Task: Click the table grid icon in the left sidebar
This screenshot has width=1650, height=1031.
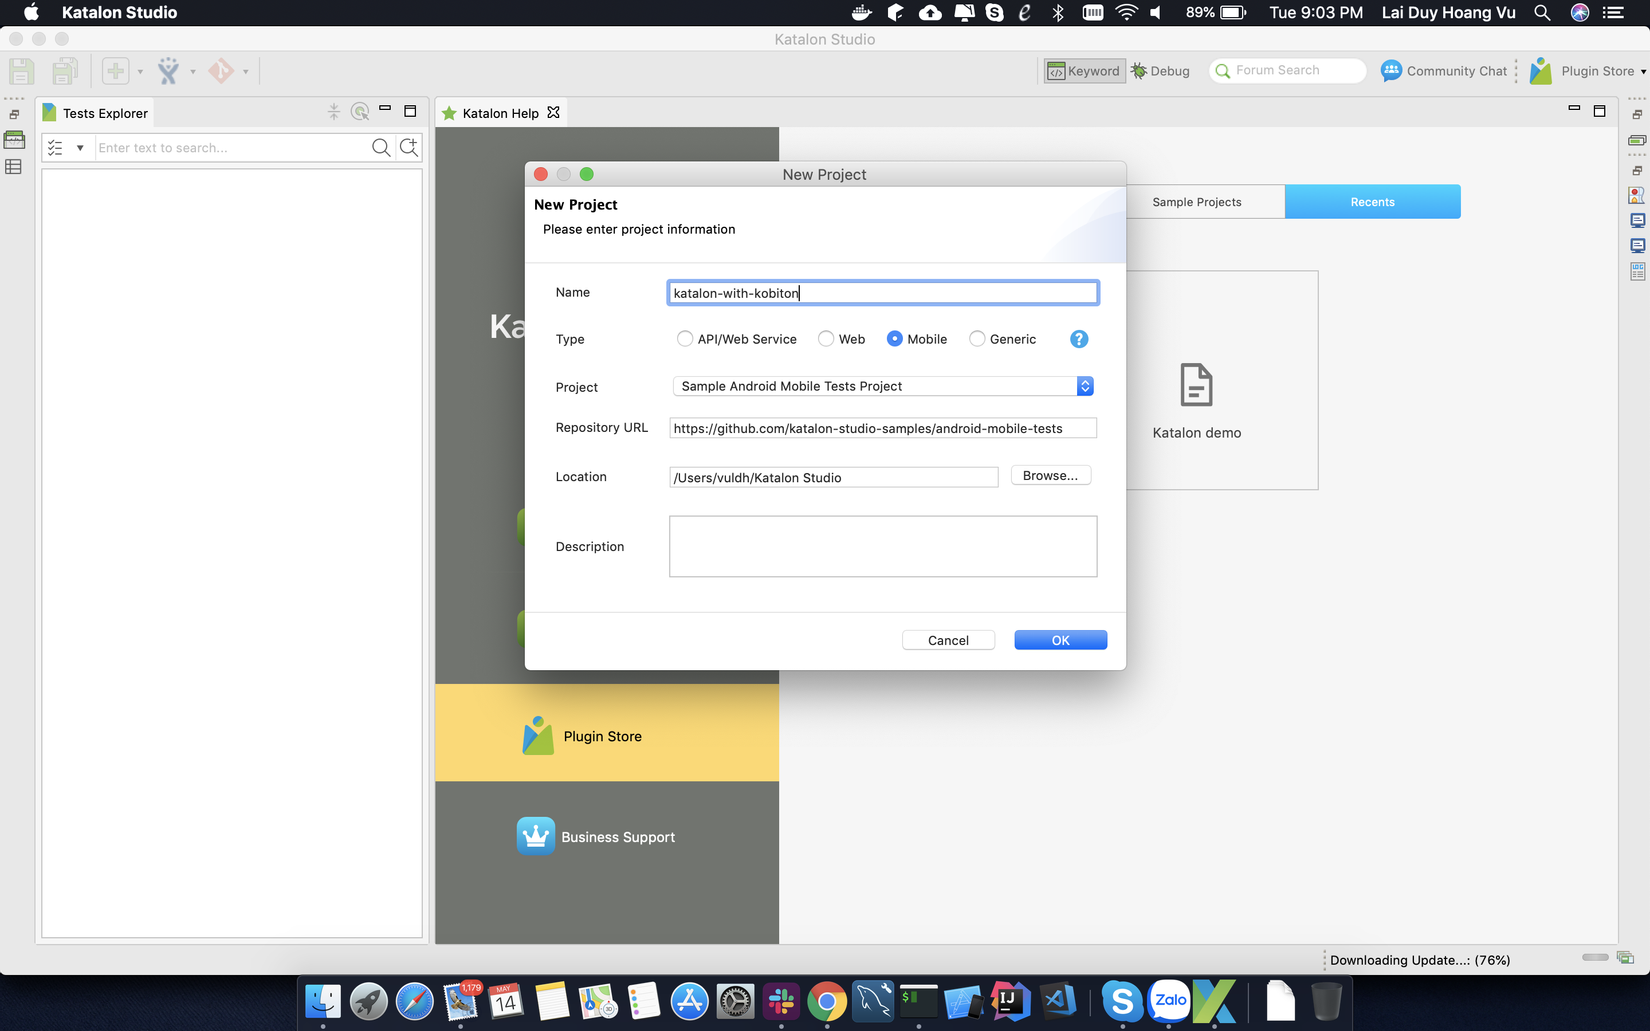Action: point(14,167)
